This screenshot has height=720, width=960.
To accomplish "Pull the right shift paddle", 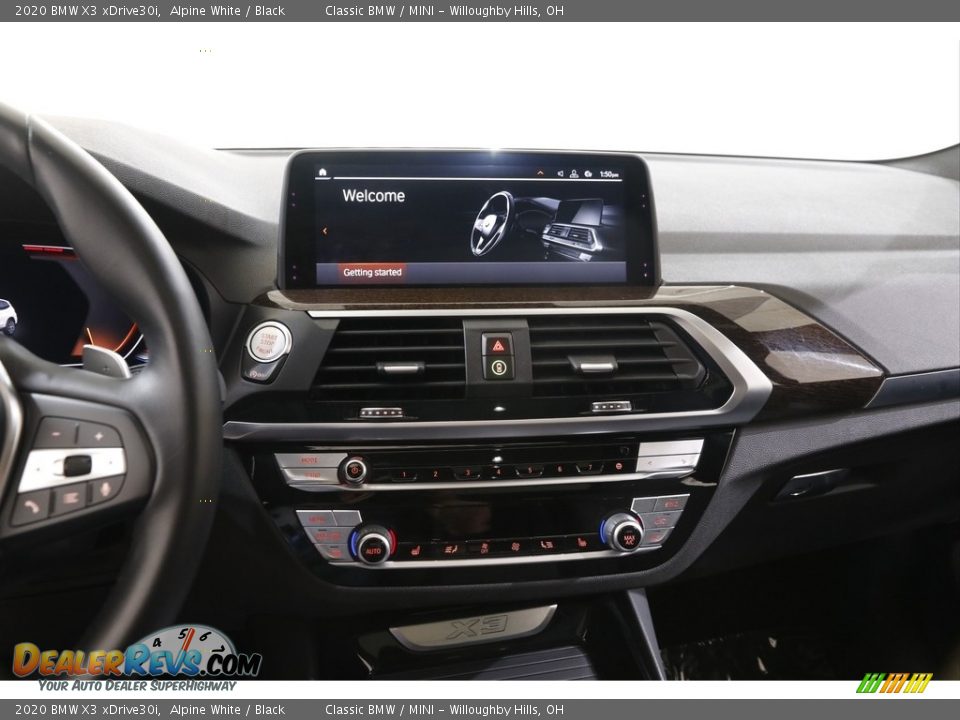I will [x=107, y=361].
